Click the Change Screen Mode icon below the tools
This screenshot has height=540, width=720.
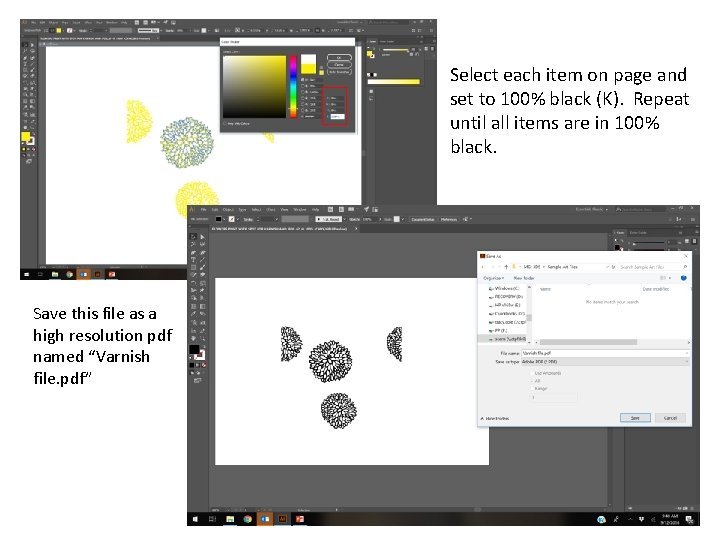[197, 381]
